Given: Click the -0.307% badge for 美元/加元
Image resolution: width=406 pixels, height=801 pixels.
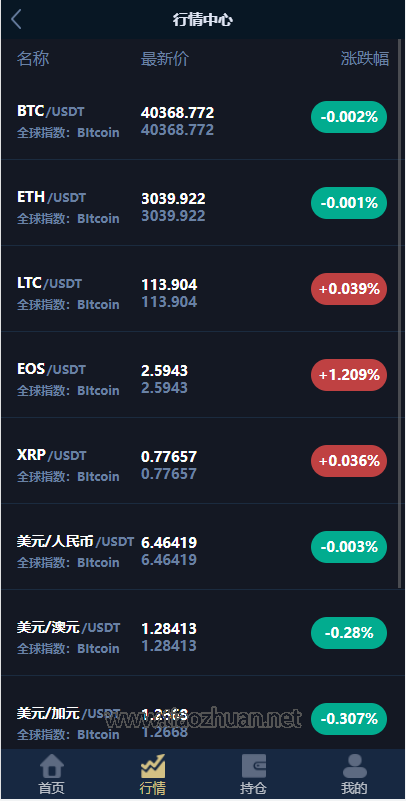Looking at the screenshot, I should point(349,719).
